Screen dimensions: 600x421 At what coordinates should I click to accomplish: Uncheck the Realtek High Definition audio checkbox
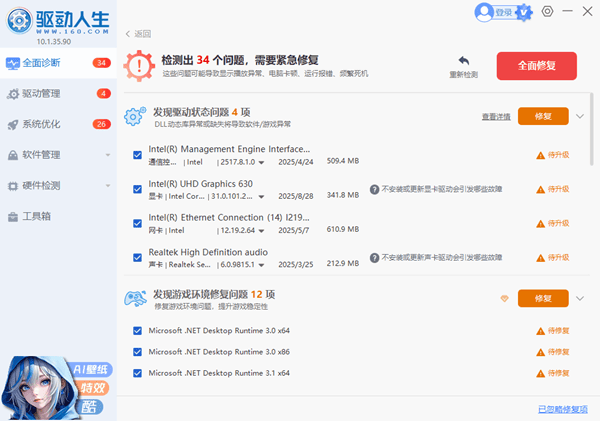[x=137, y=257]
